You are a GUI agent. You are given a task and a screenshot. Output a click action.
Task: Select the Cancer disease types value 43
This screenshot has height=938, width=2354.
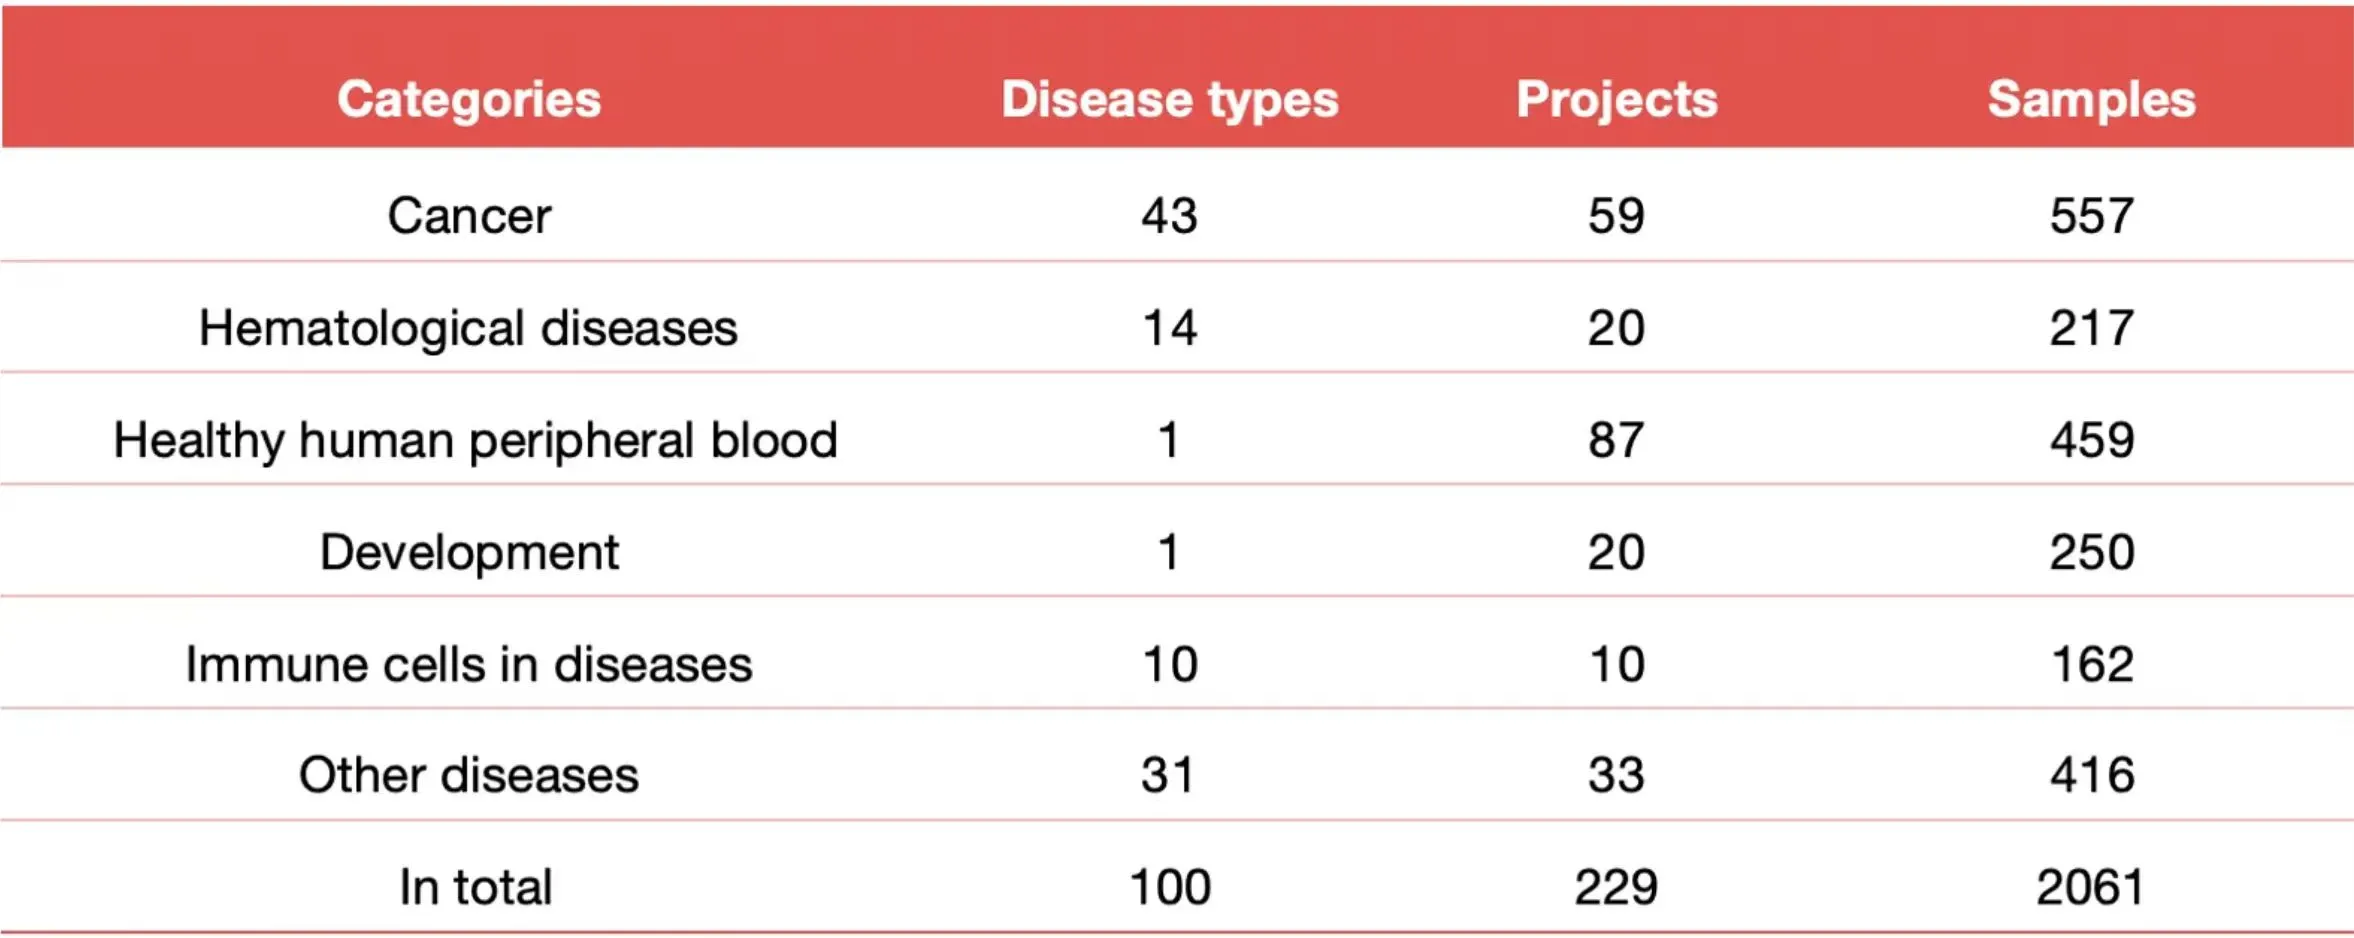click(x=1169, y=216)
